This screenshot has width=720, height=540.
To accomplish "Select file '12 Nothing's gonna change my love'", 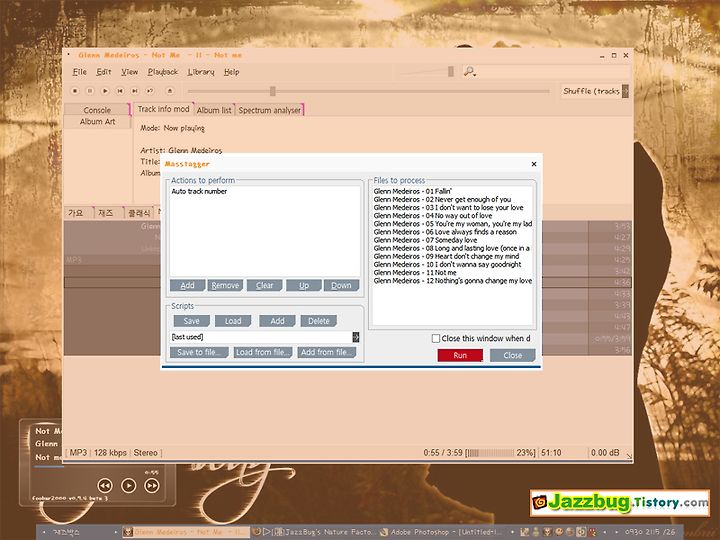I will 453,281.
